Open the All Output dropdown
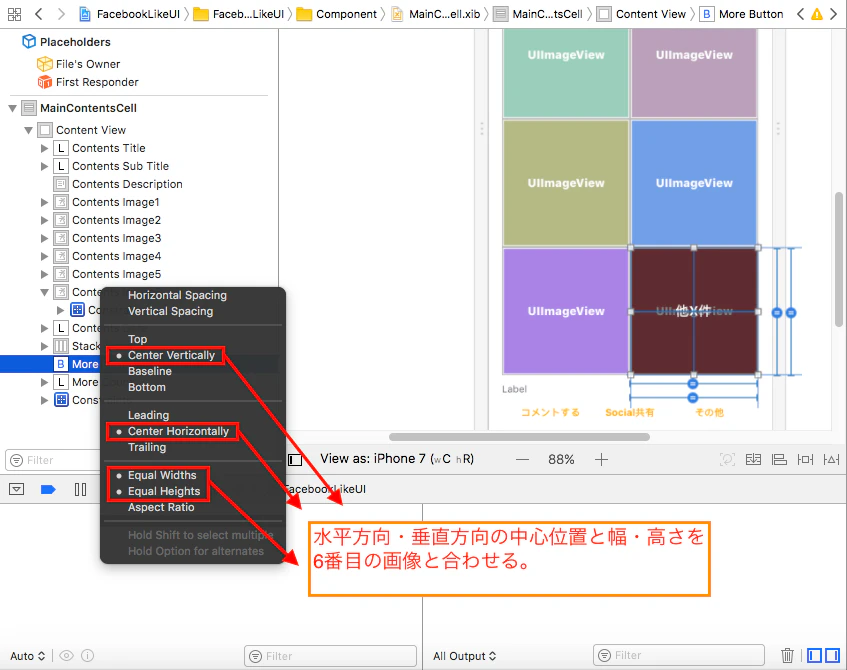 [465, 656]
